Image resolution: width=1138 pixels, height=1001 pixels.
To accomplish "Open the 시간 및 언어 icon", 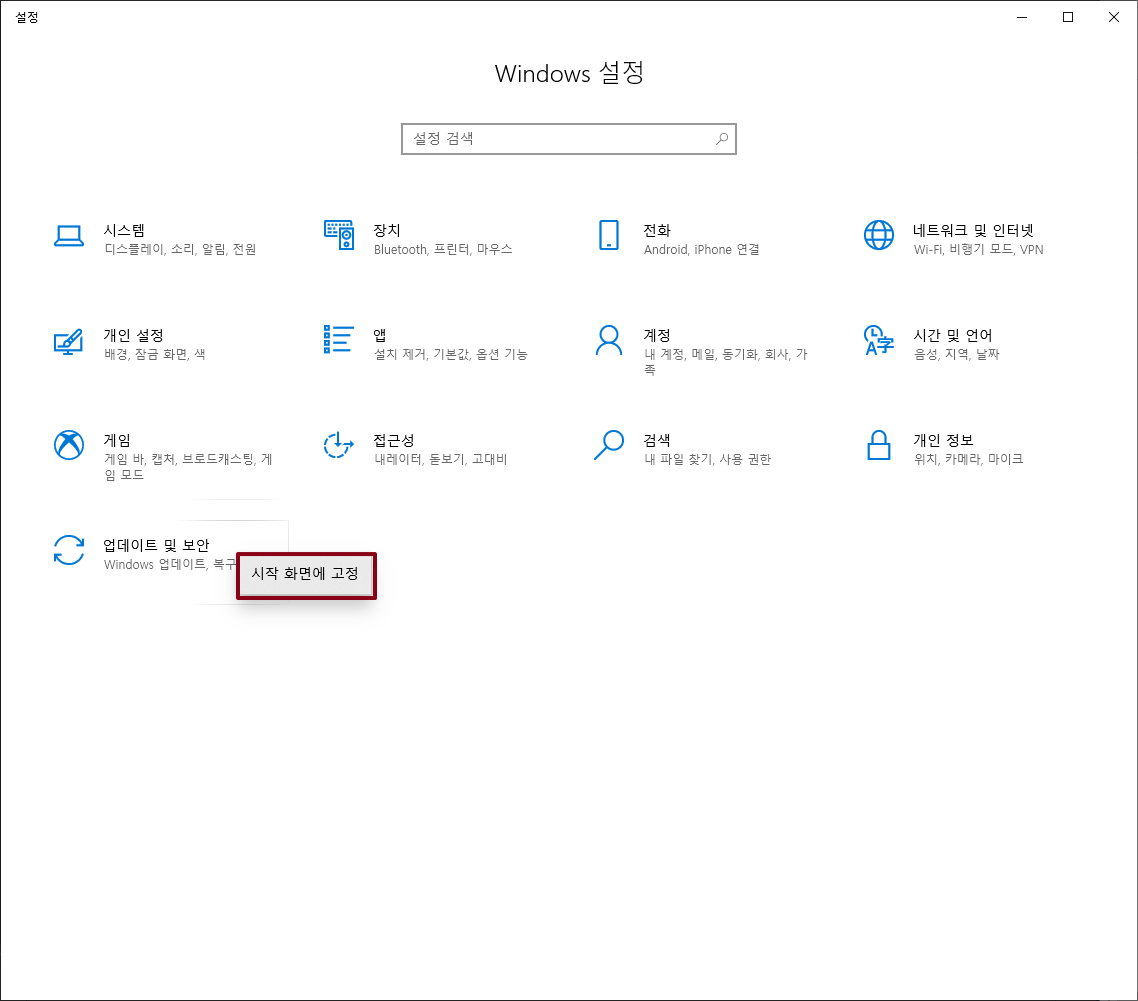I will [879, 340].
